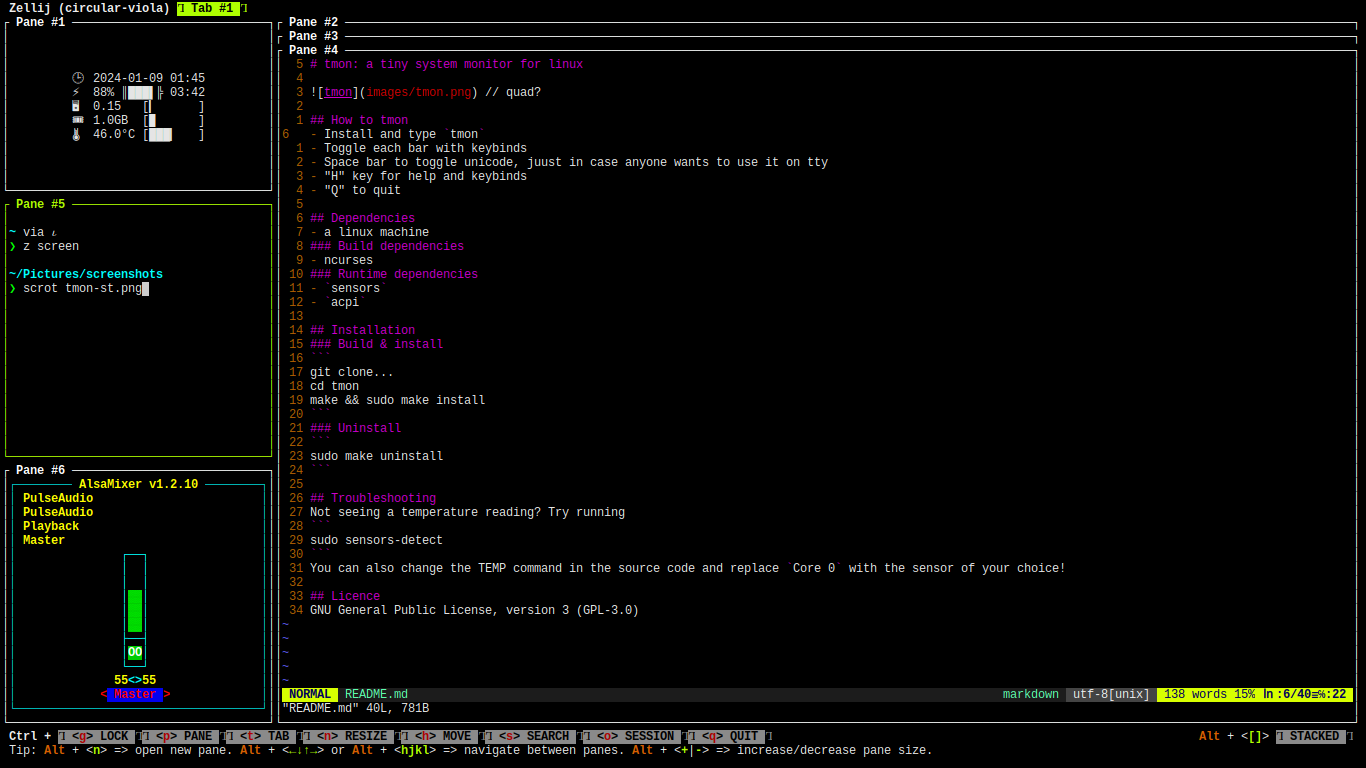Click the 'make && sudo make install' line
This screenshot has width=1366, height=768.
pyautogui.click(x=397, y=400)
